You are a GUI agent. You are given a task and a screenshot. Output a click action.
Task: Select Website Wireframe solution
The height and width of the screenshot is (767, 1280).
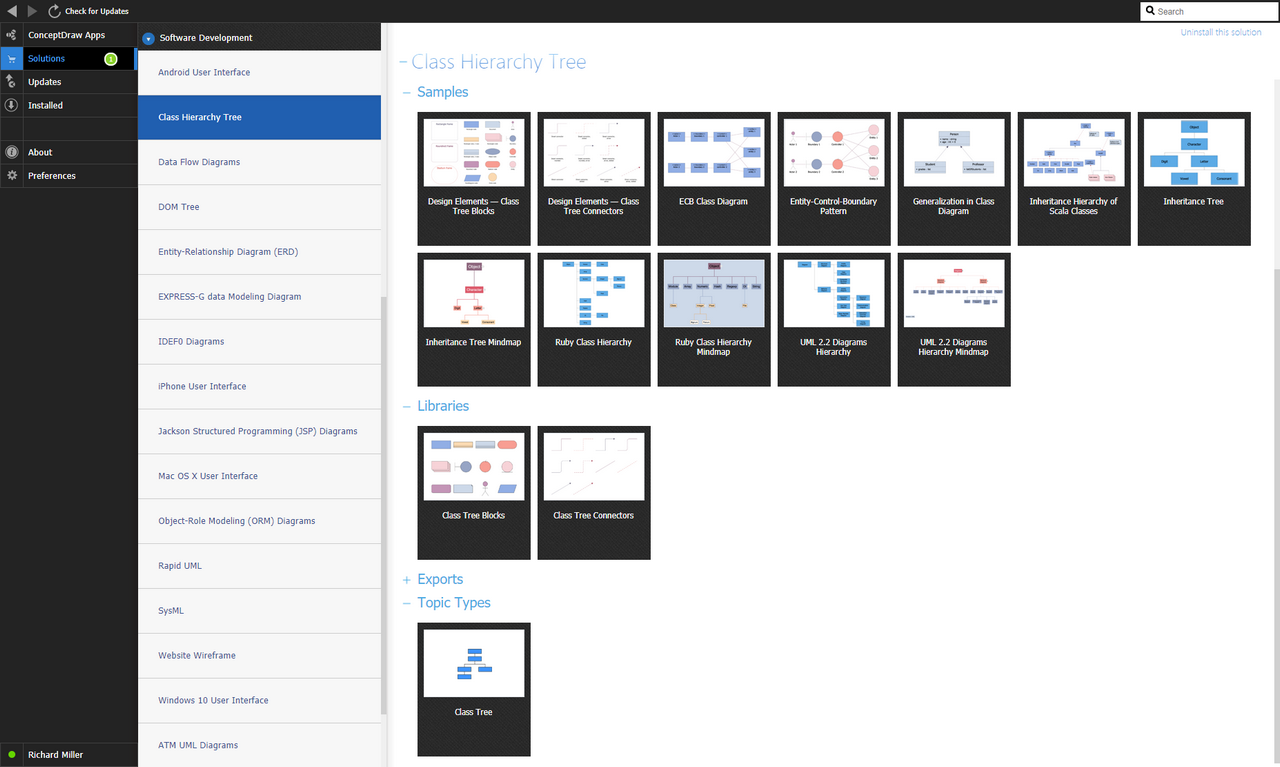click(x=259, y=656)
